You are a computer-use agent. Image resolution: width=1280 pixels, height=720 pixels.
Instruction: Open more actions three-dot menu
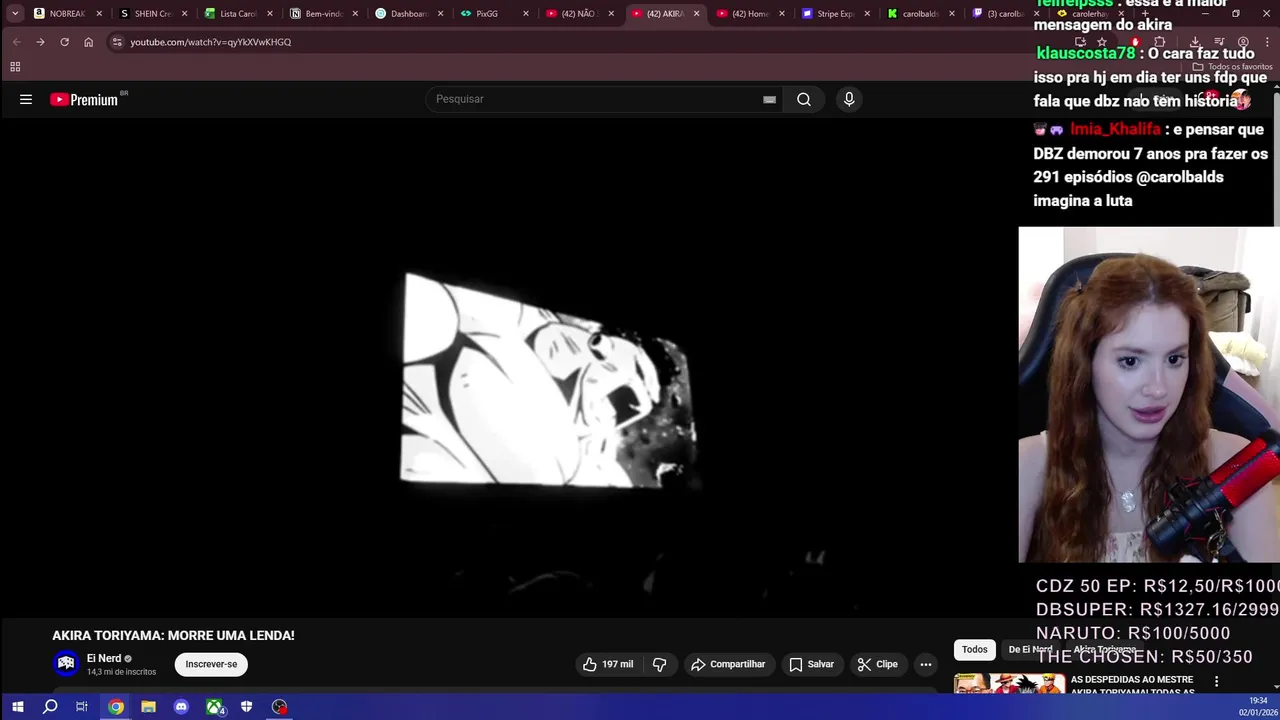(926, 664)
